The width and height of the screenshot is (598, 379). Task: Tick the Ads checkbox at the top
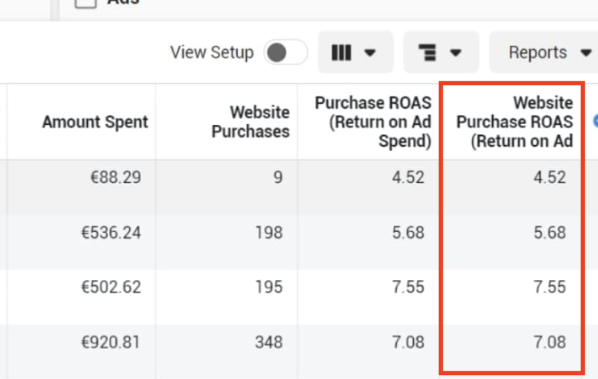point(85,2)
